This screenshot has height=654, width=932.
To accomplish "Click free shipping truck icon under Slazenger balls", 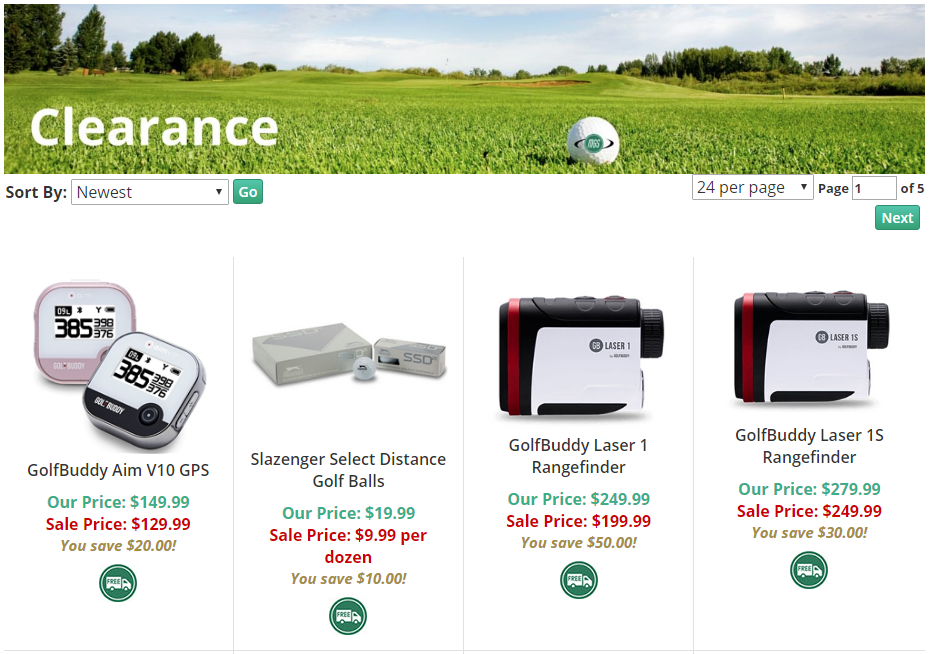I will coord(348,616).
